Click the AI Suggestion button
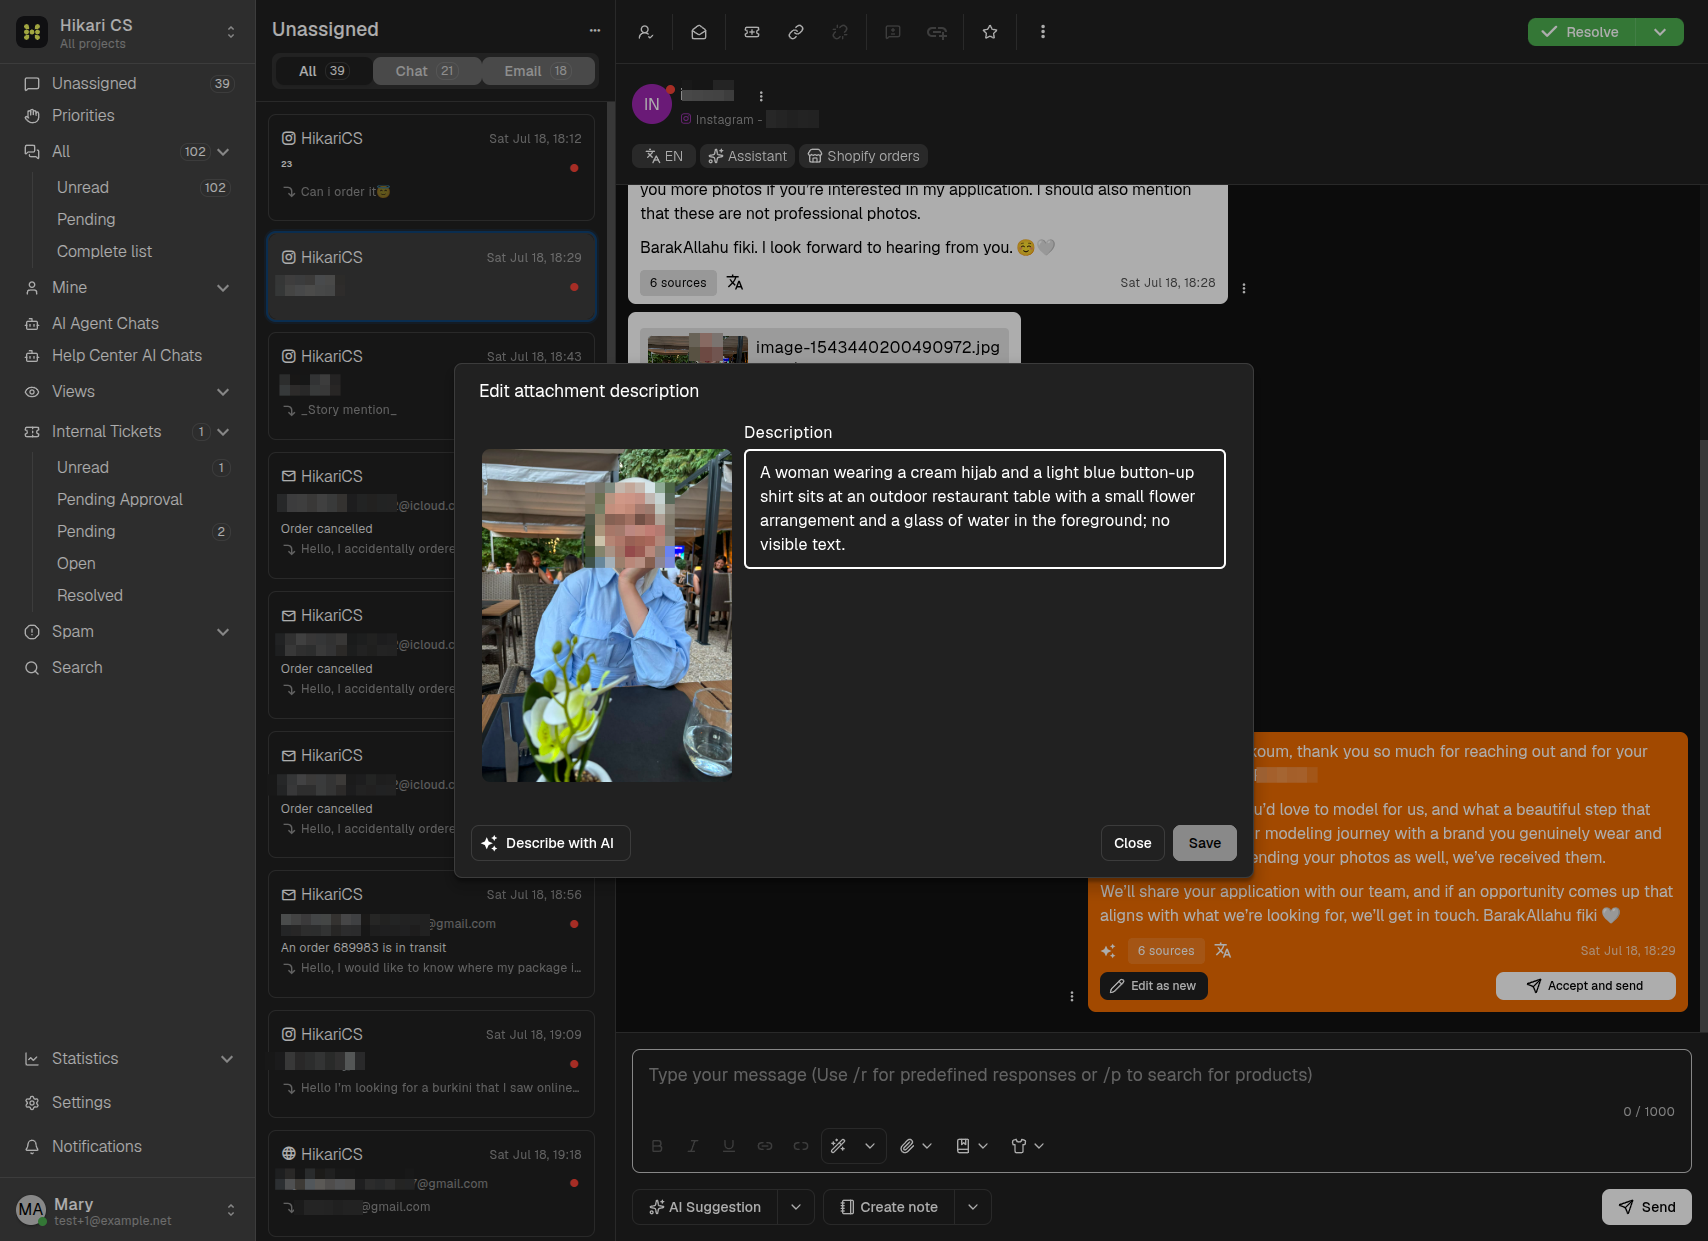 coord(705,1207)
